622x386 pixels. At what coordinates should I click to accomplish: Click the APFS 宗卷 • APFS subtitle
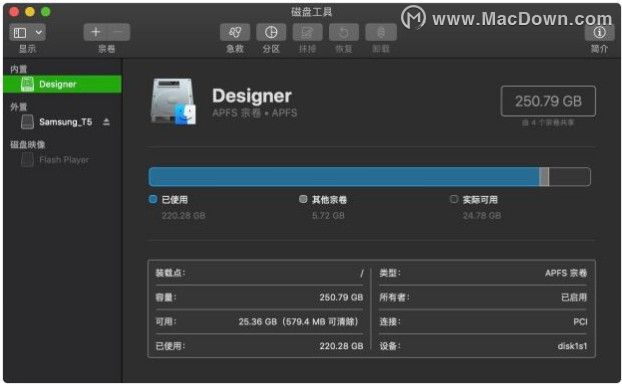(255, 113)
